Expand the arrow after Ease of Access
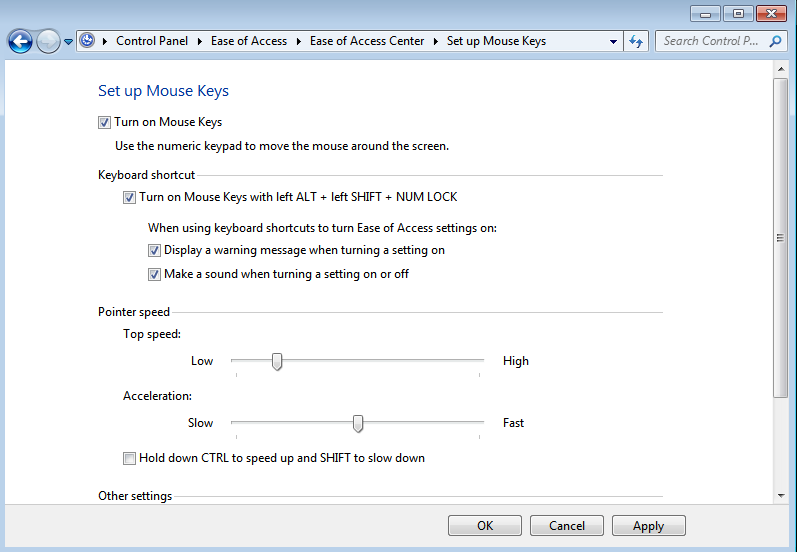Screen dimensions: 797x552 click(299, 41)
